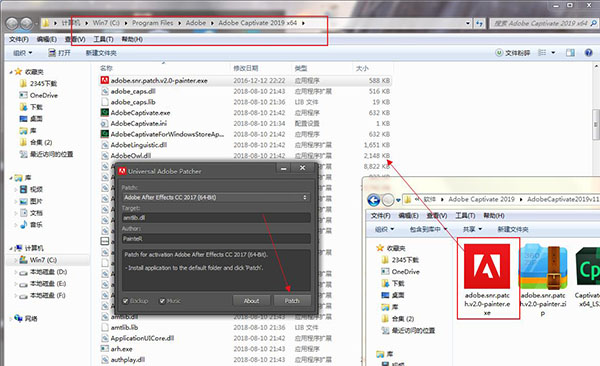Toggle the Music checkbox in patcher

(162, 301)
